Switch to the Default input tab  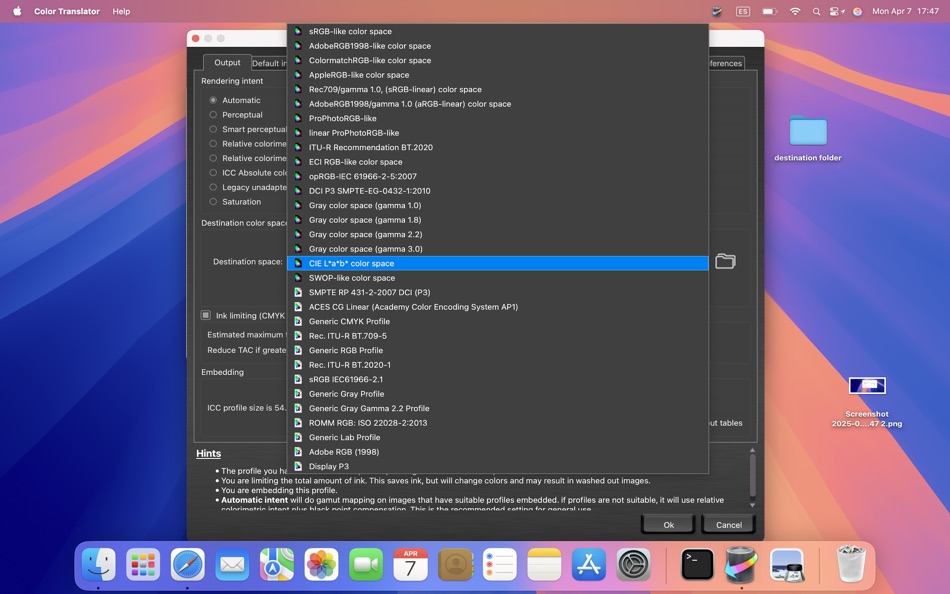tap(269, 63)
